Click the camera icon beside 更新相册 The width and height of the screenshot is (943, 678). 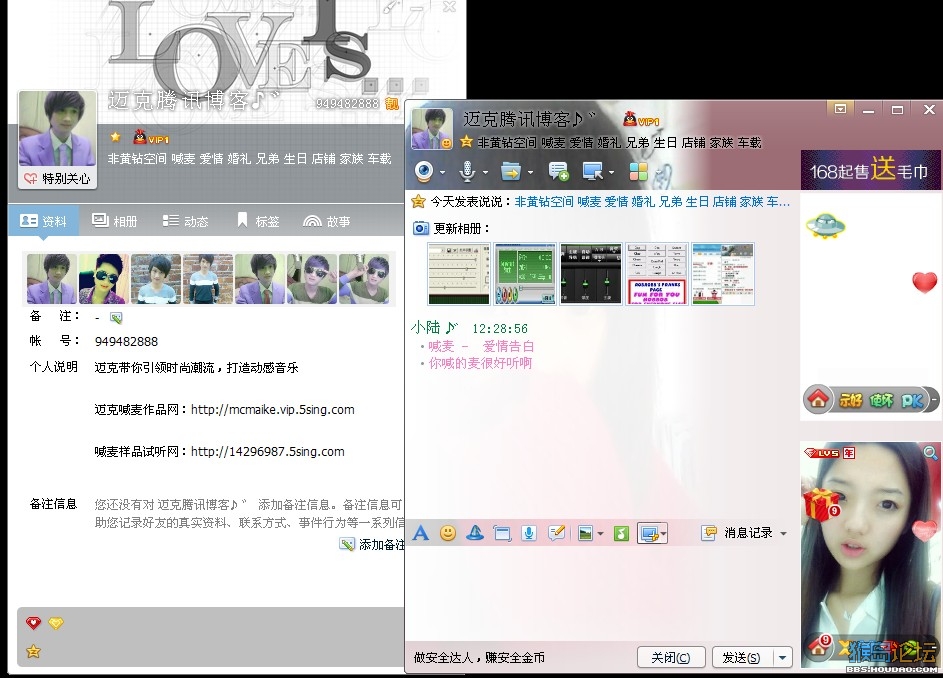point(420,229)
